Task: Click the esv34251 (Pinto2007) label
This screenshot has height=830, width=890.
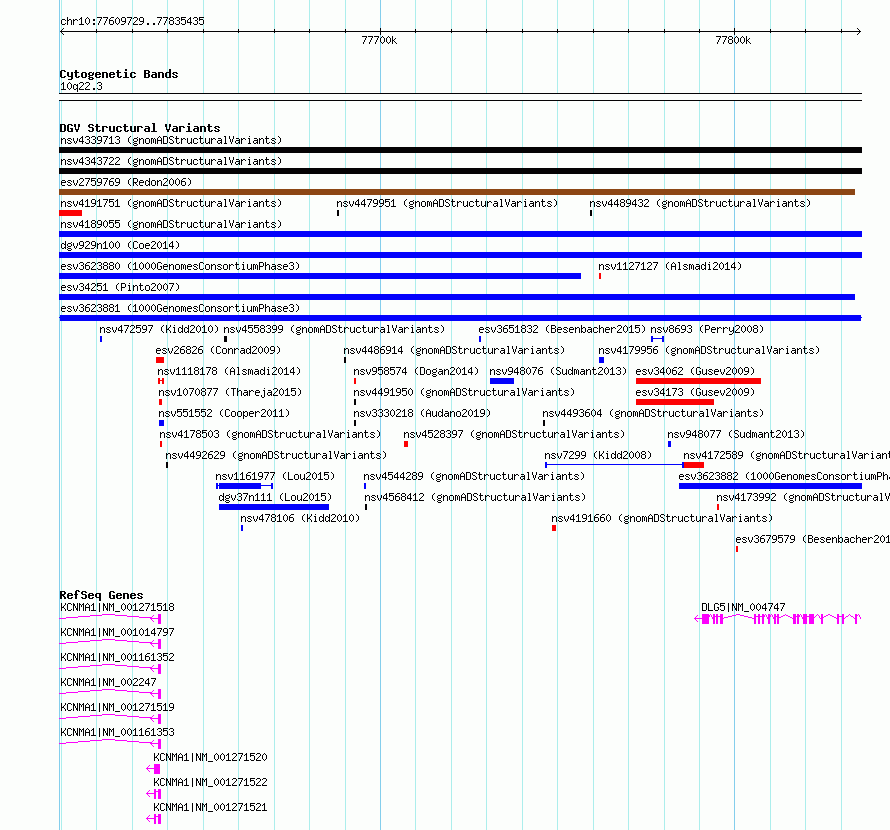Action: [120, 287]
